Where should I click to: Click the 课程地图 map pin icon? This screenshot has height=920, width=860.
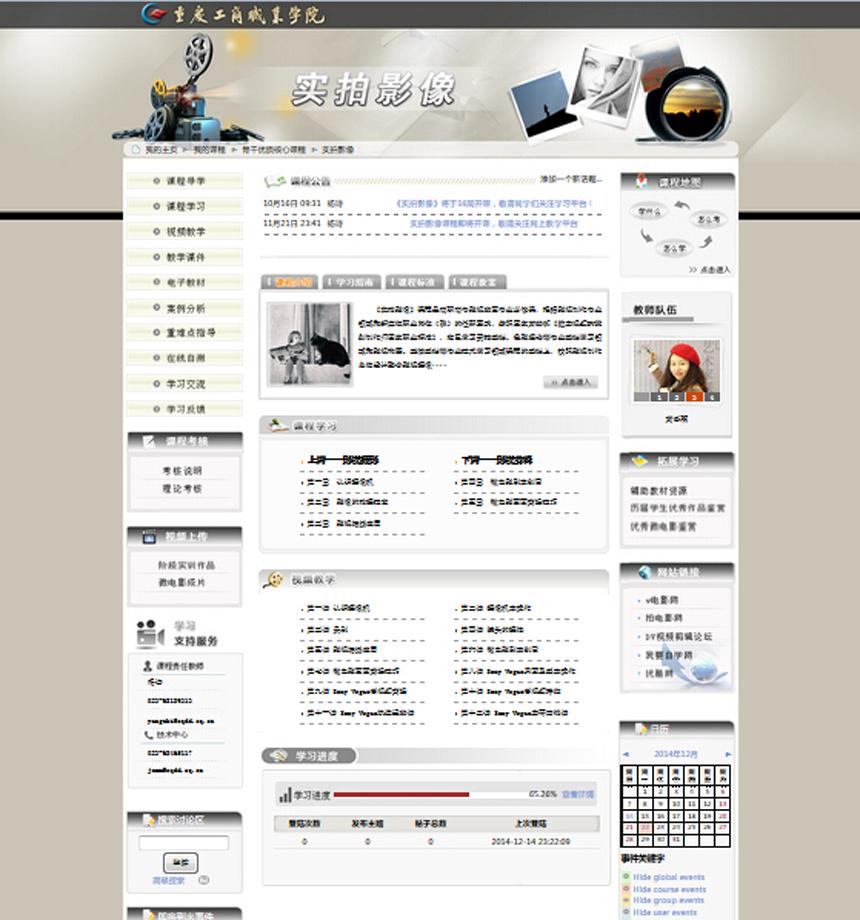(x=641, y=182)
